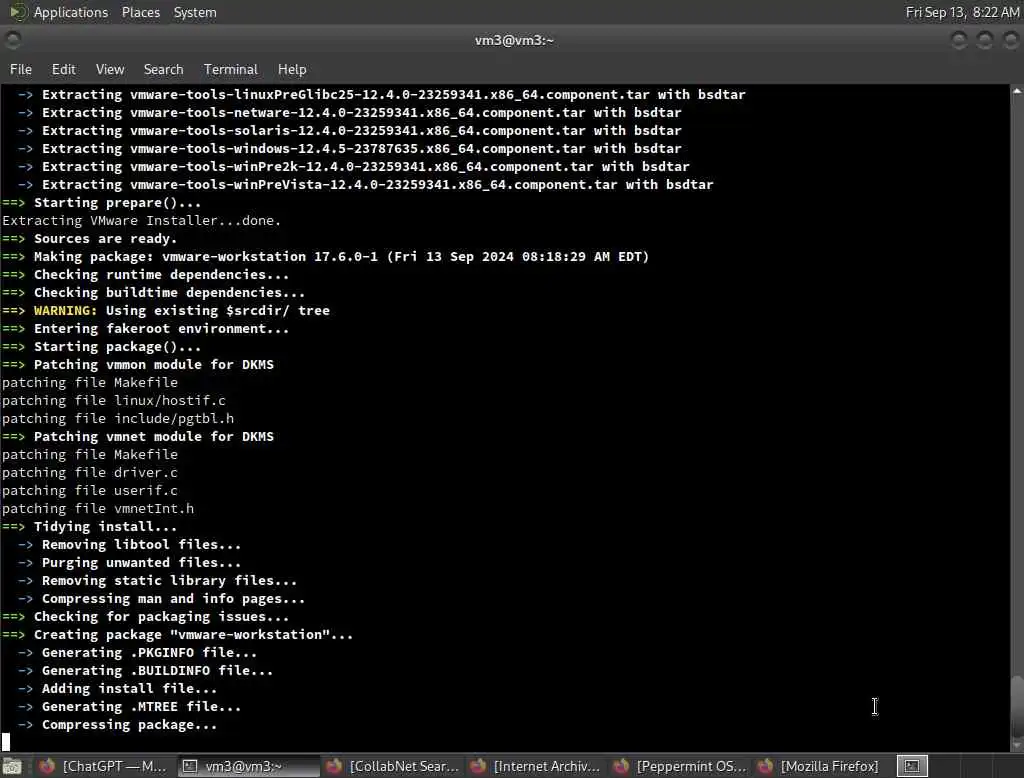1024x778 pixels.
Task: Click 'patching file linux/hostif.c' line
Action: [114, 400]
